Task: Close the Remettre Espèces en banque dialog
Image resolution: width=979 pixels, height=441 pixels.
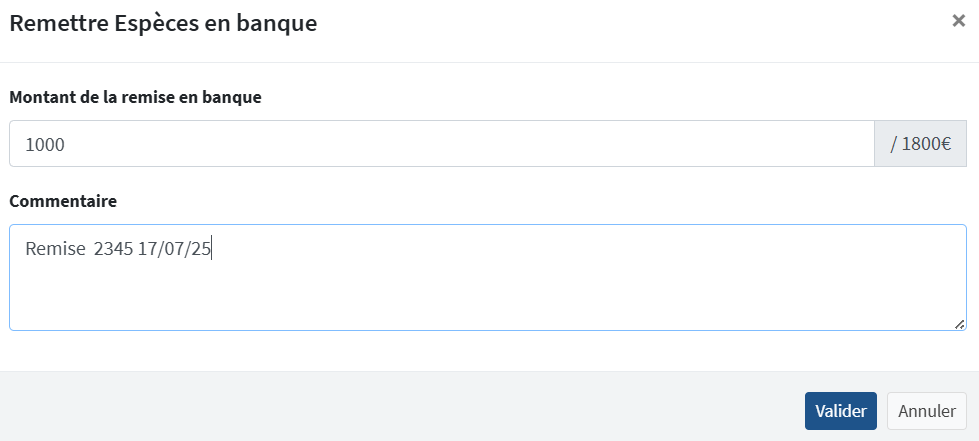Action: click(958, 21)
